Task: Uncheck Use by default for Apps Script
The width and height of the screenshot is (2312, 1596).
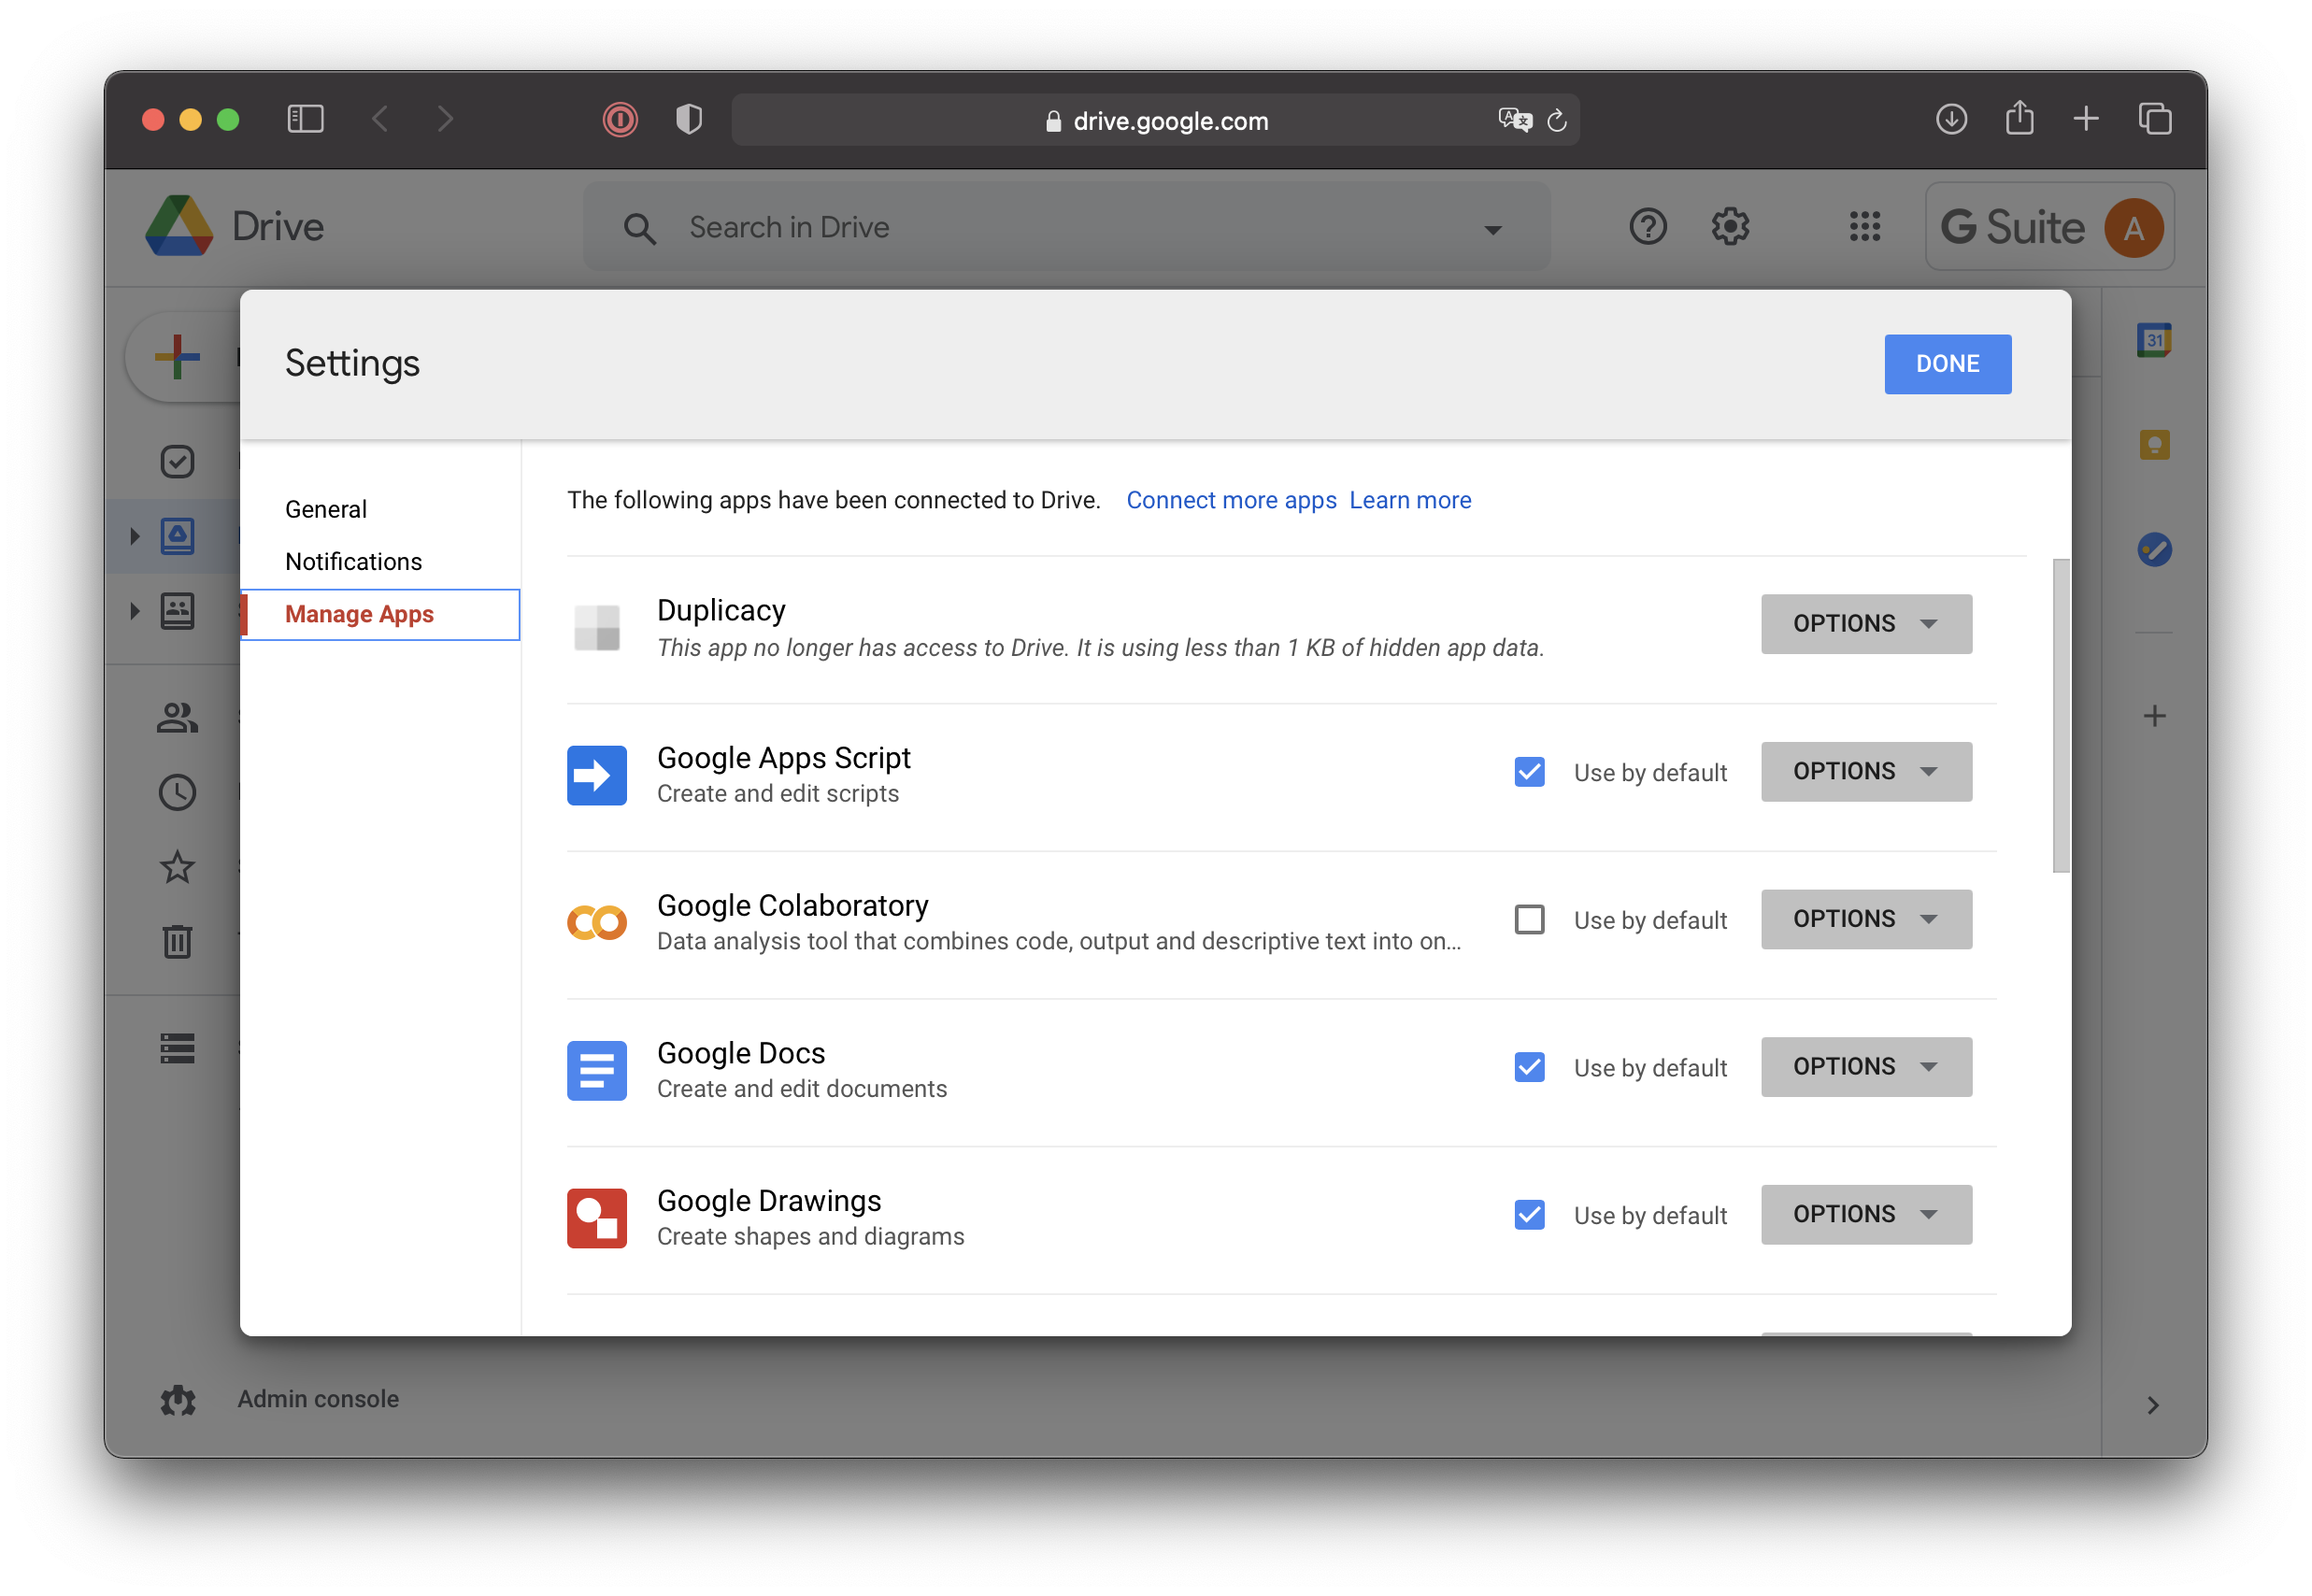Action: pyautogui.click(x=1528, y=772)
